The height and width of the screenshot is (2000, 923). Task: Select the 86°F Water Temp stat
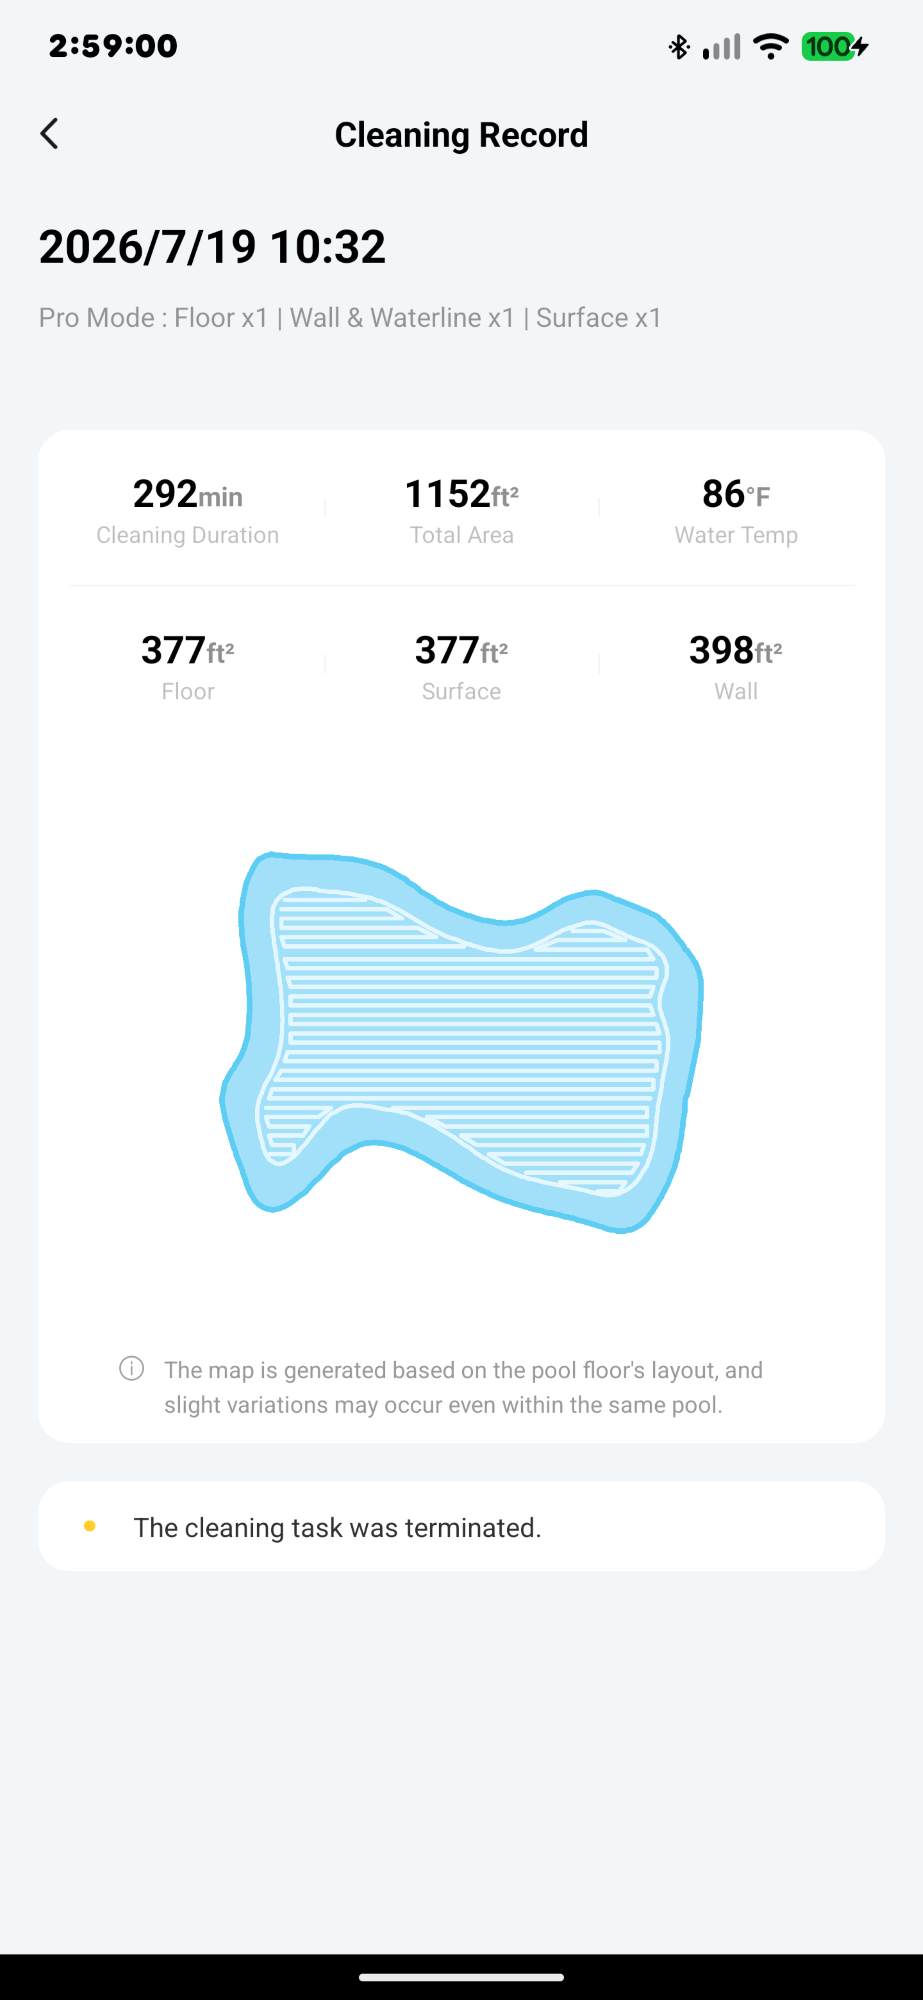(x=736, y=509)
